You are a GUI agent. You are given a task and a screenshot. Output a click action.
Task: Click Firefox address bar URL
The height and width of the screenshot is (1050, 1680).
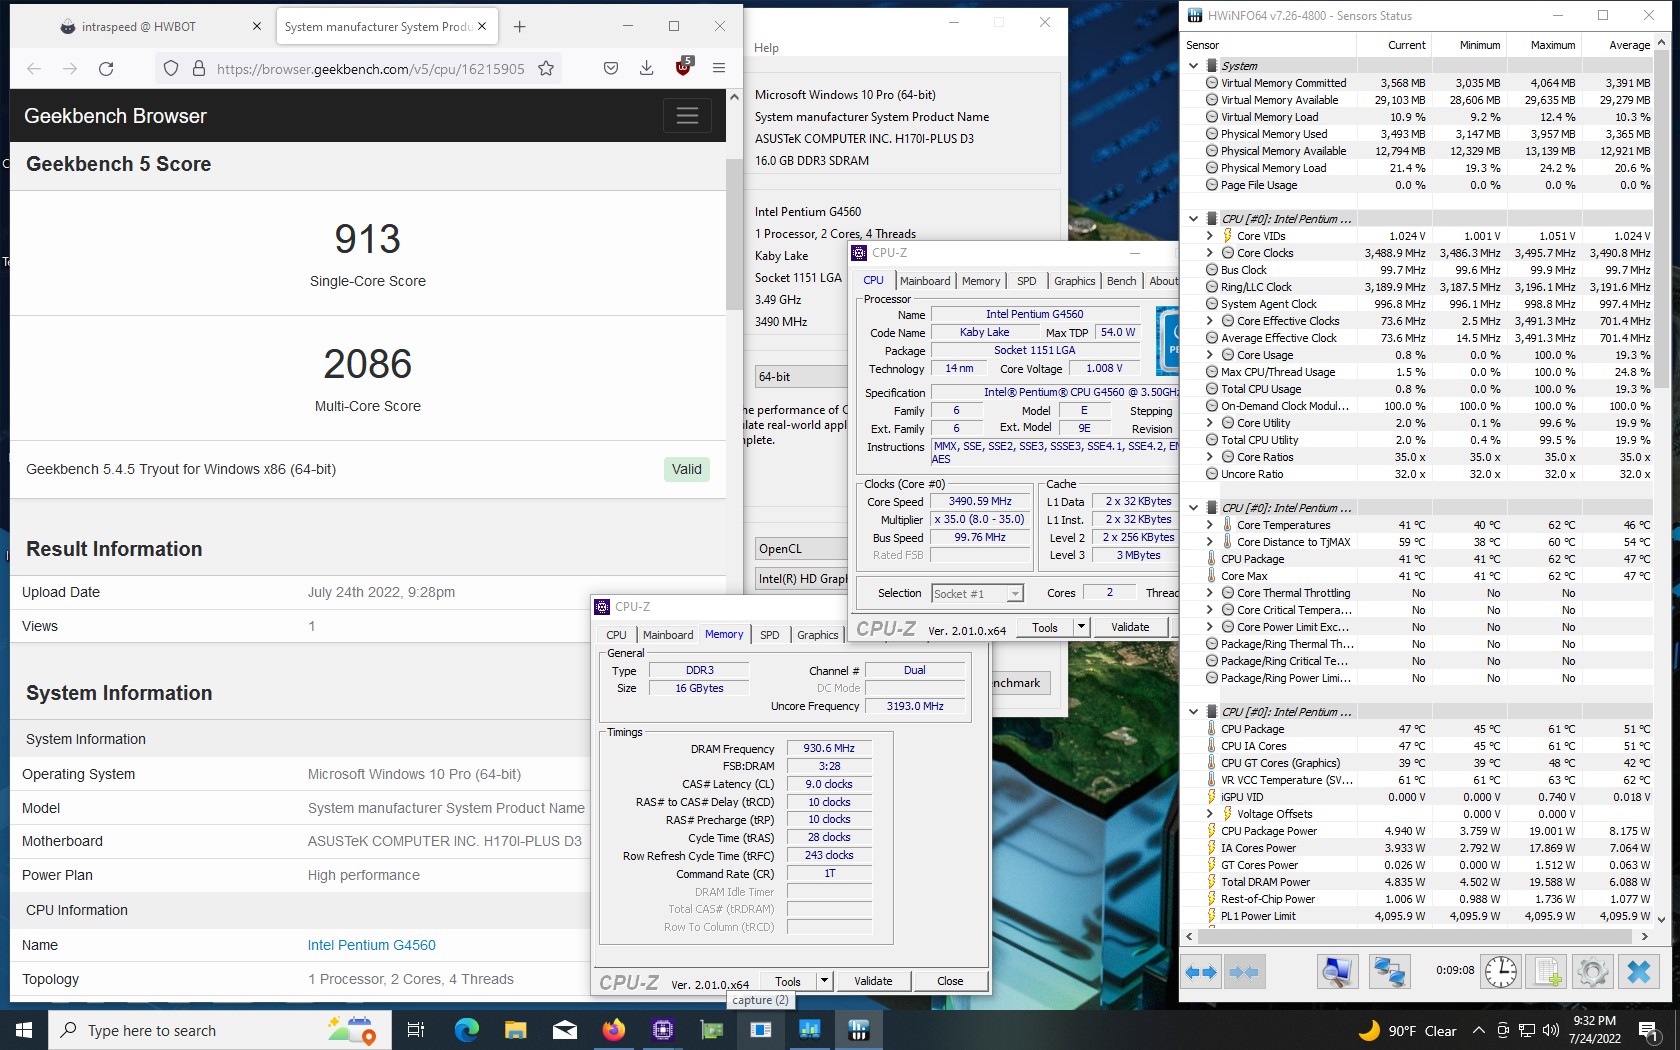(370, 69)
